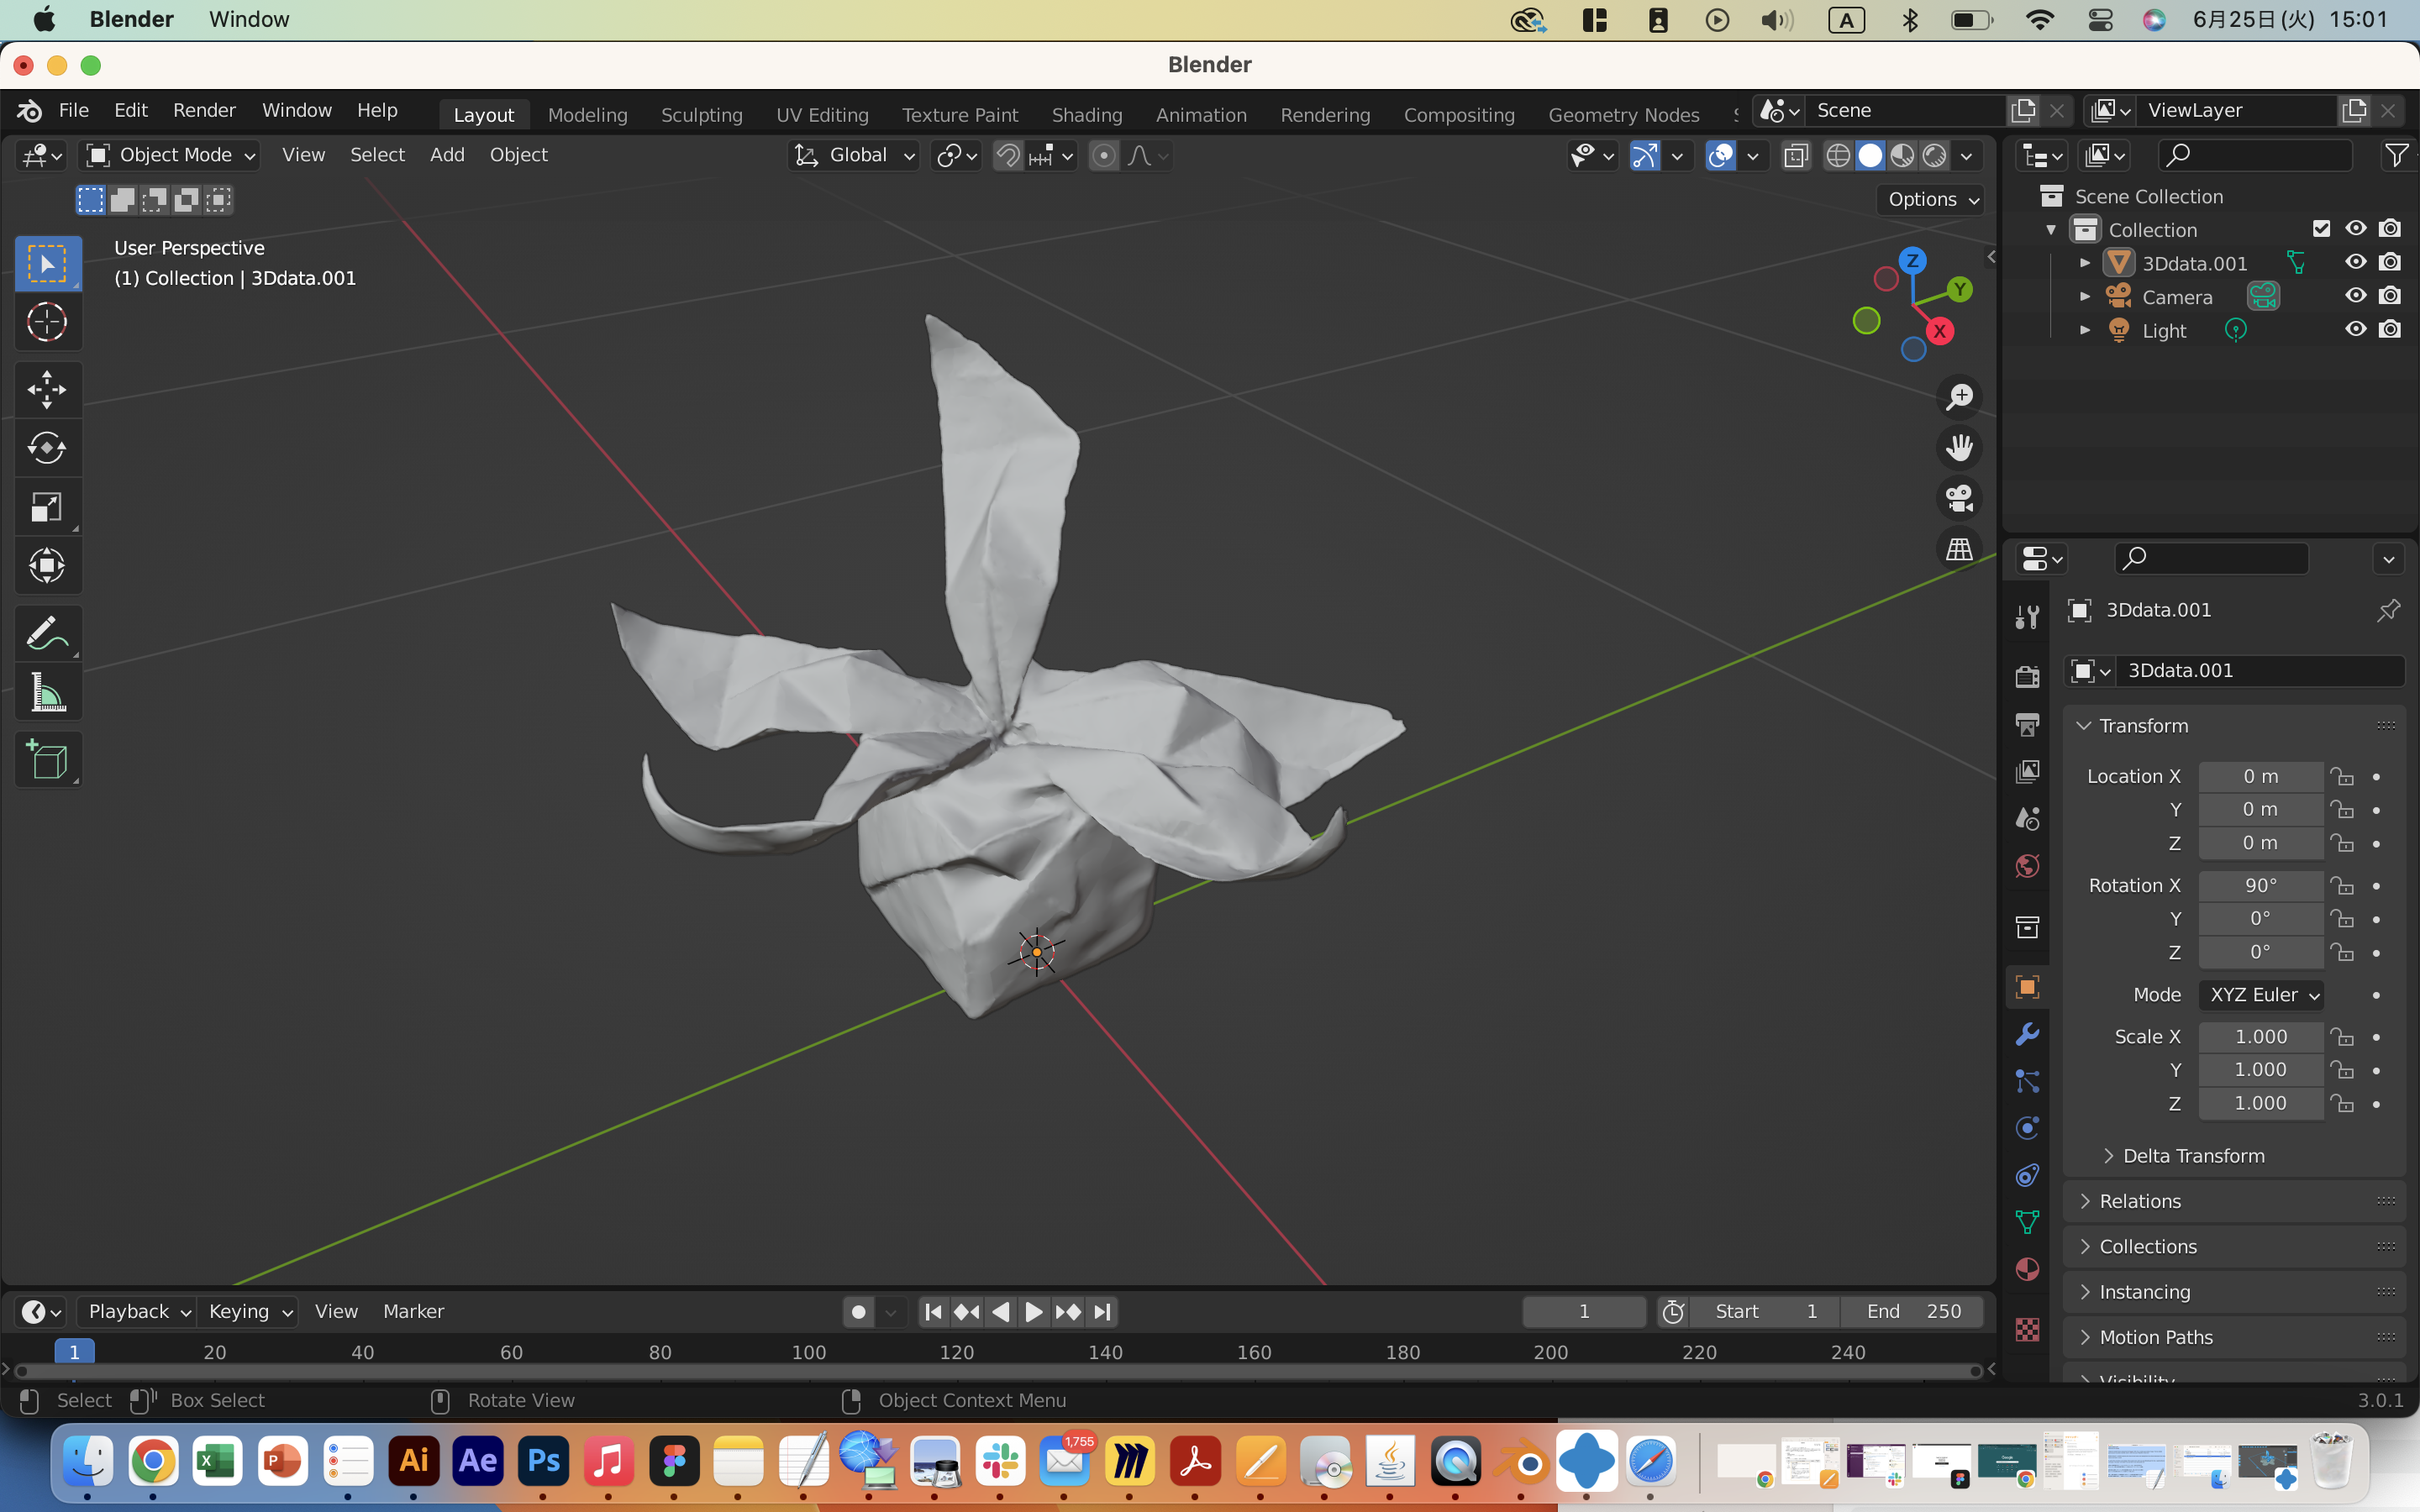2420x1512 pixels.
Task: Select the Move tool in toolbar
Action: click(47, 390)
